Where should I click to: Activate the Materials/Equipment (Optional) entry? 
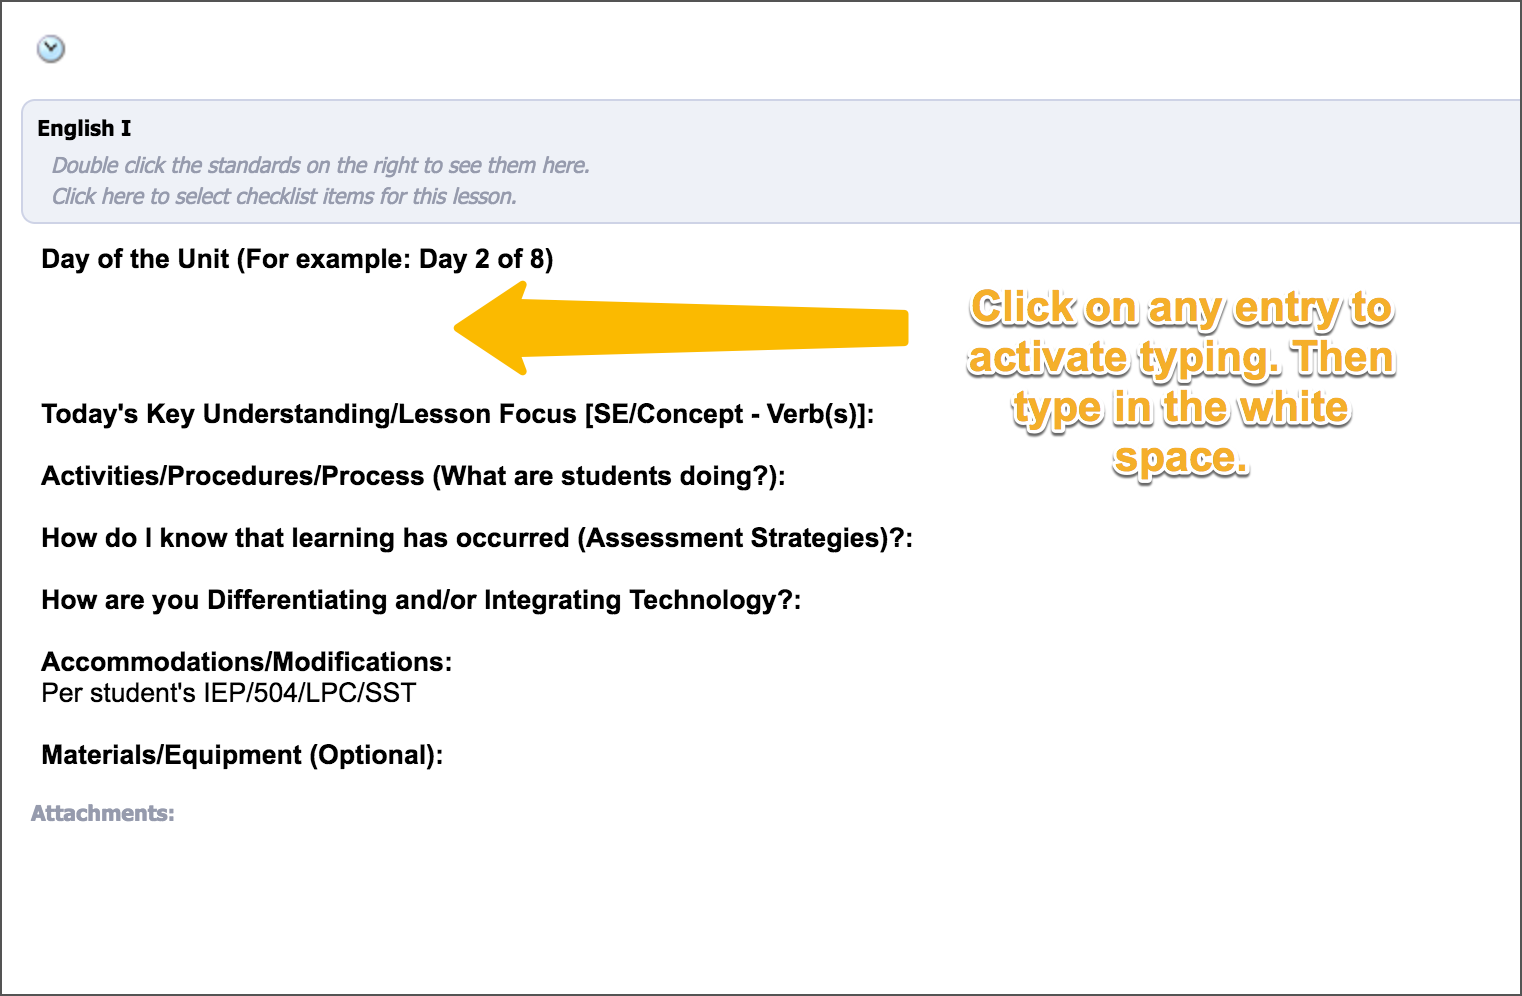pos(242,755)
